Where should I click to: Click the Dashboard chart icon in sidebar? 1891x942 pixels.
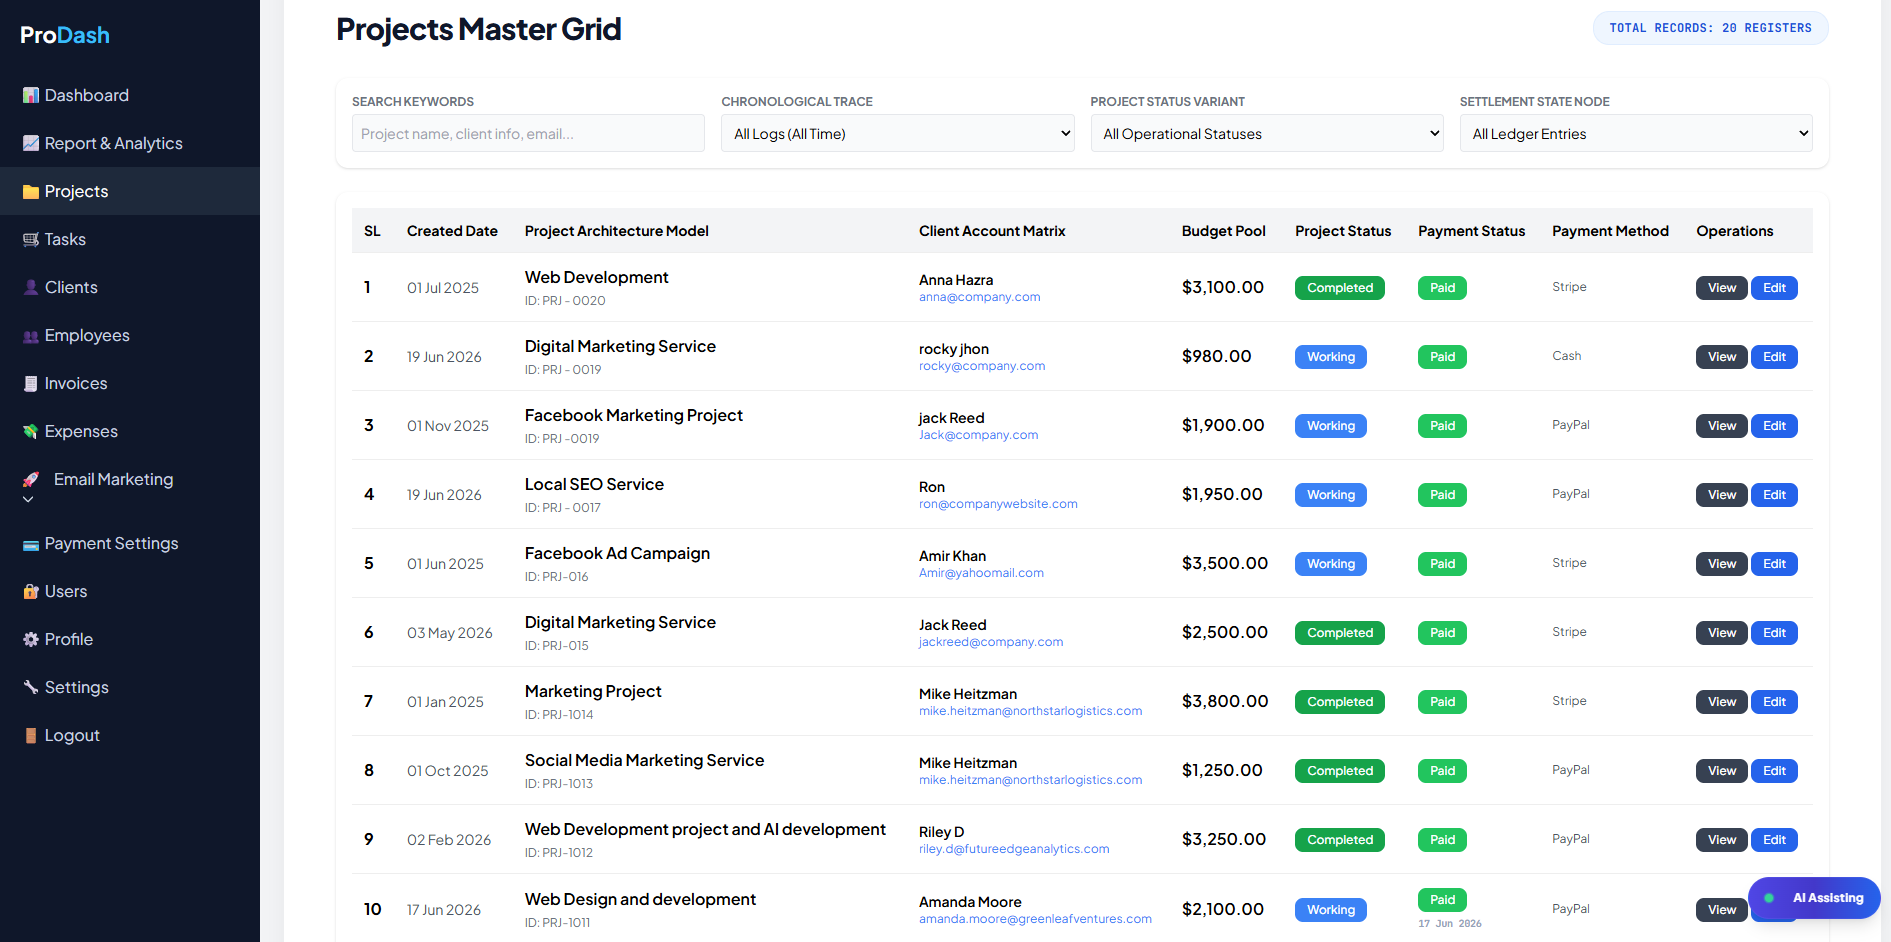[x=31, y=95]
